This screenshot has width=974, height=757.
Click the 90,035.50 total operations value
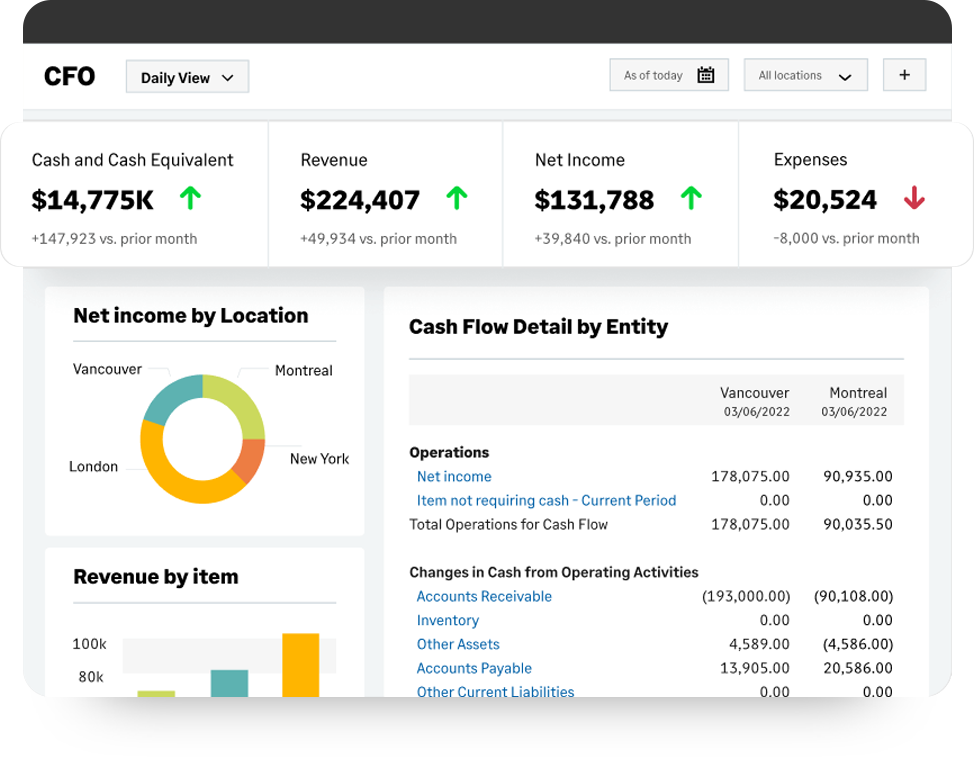point(858,524)
